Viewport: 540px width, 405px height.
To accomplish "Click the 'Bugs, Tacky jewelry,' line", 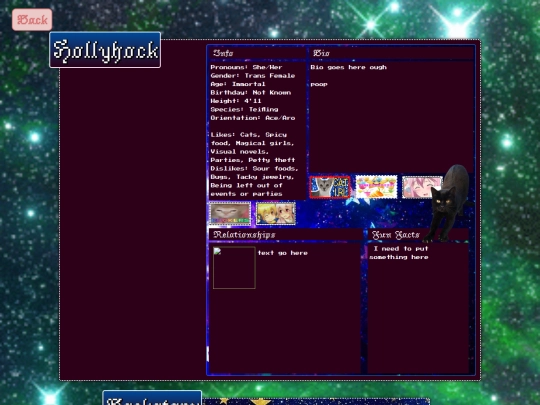I will click(252, 177).
